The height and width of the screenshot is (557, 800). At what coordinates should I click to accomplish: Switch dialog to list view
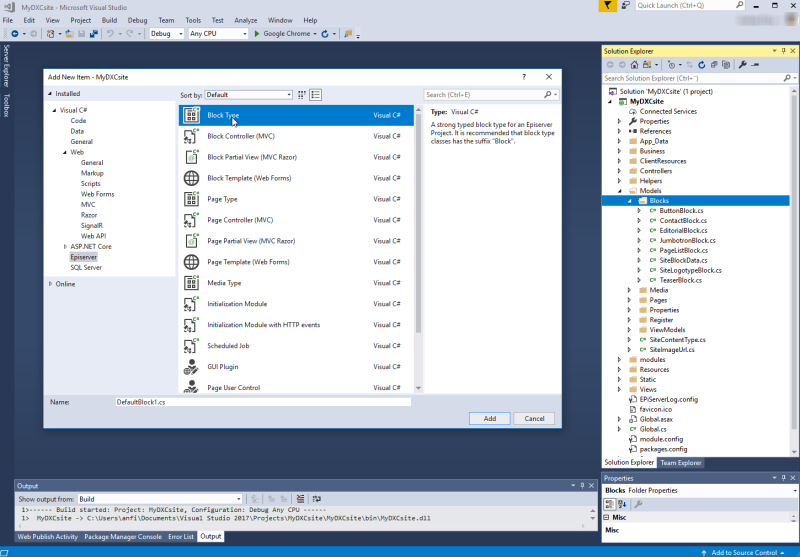tap(316, 95)
